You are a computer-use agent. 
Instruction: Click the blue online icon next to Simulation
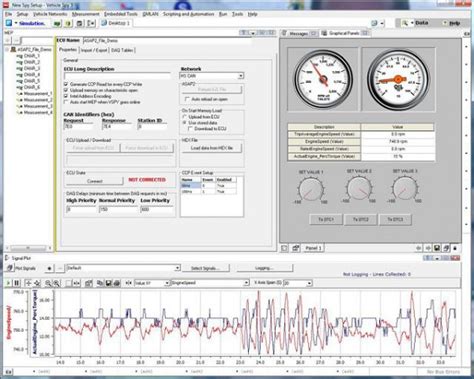tap(9, 23)
